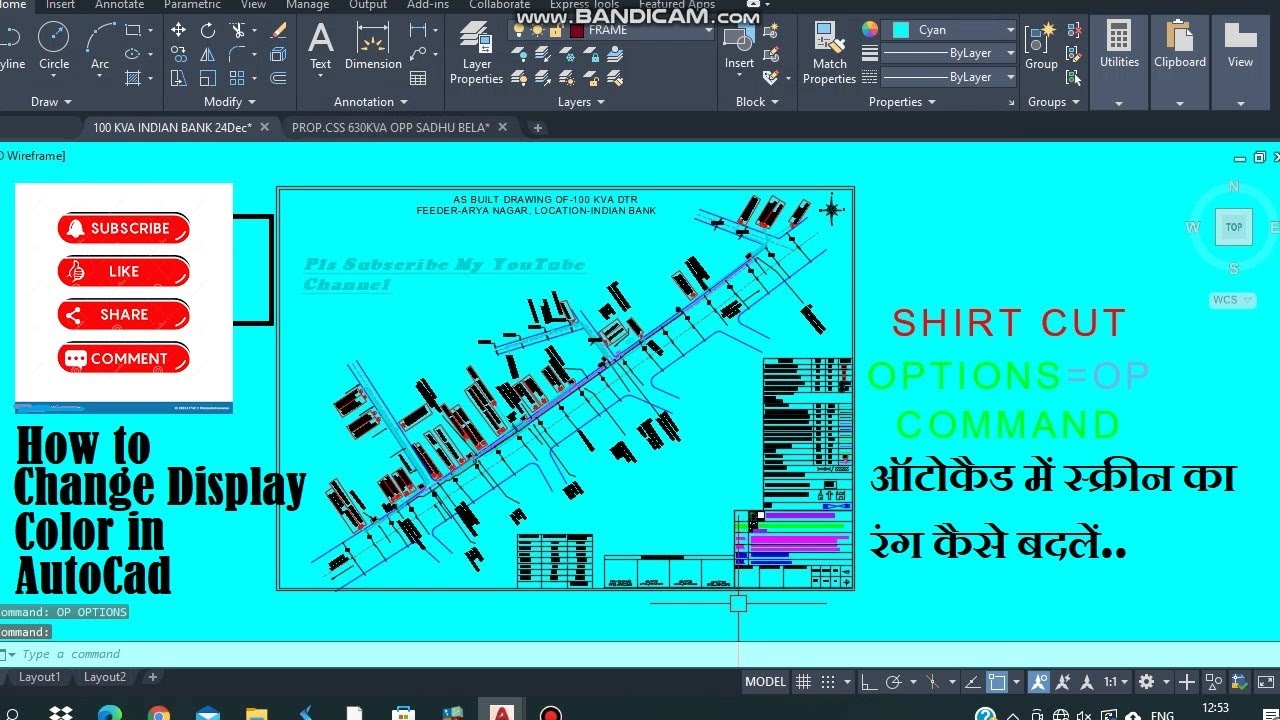Toggle object snap tracking in status bar
This screenshot has width=1280, height=720.
click(x=973, y=682)
